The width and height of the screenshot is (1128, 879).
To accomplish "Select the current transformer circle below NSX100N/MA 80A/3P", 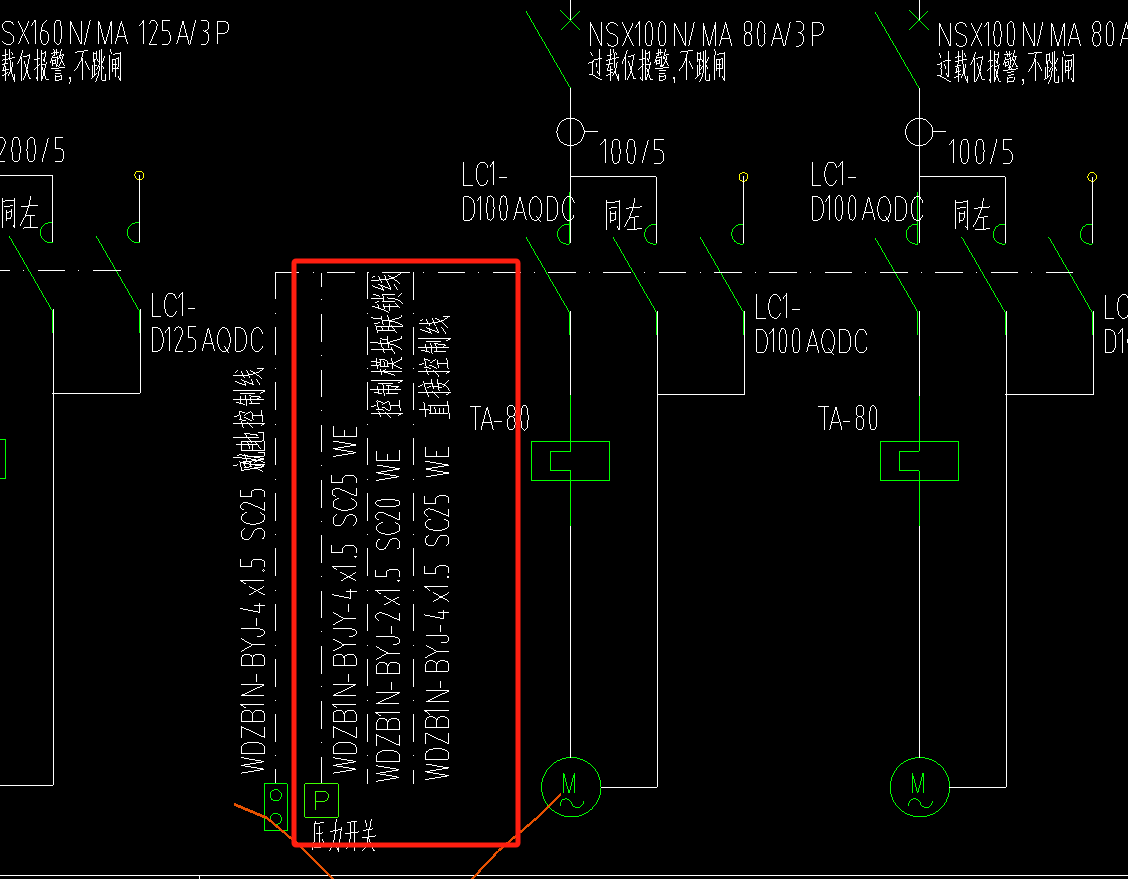I will 570,132.
